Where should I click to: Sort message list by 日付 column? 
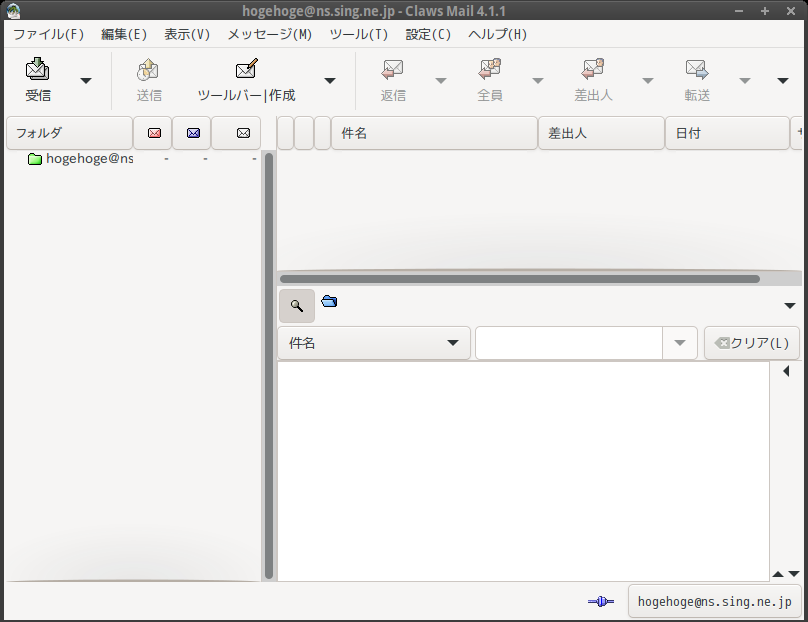tap(727, 133)
